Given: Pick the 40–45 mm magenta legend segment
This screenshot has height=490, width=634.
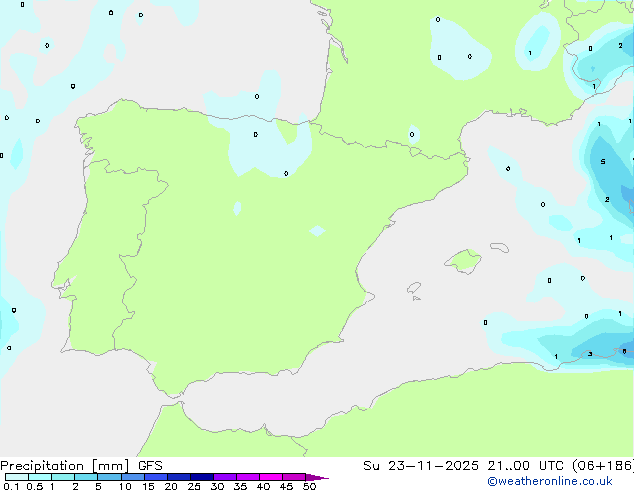Looking at the screenshot, I should click(x=271, y=477).
